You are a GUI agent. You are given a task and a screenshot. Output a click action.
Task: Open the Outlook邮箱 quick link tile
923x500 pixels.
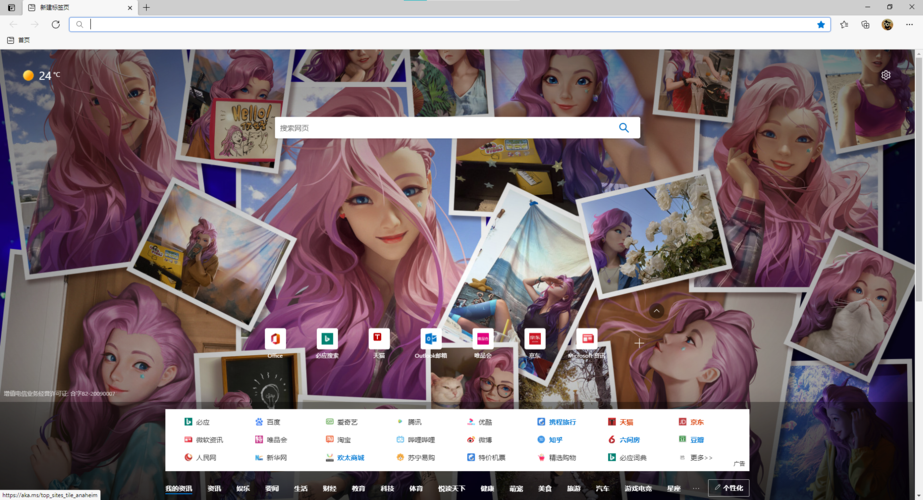click(x=431, y=339)
